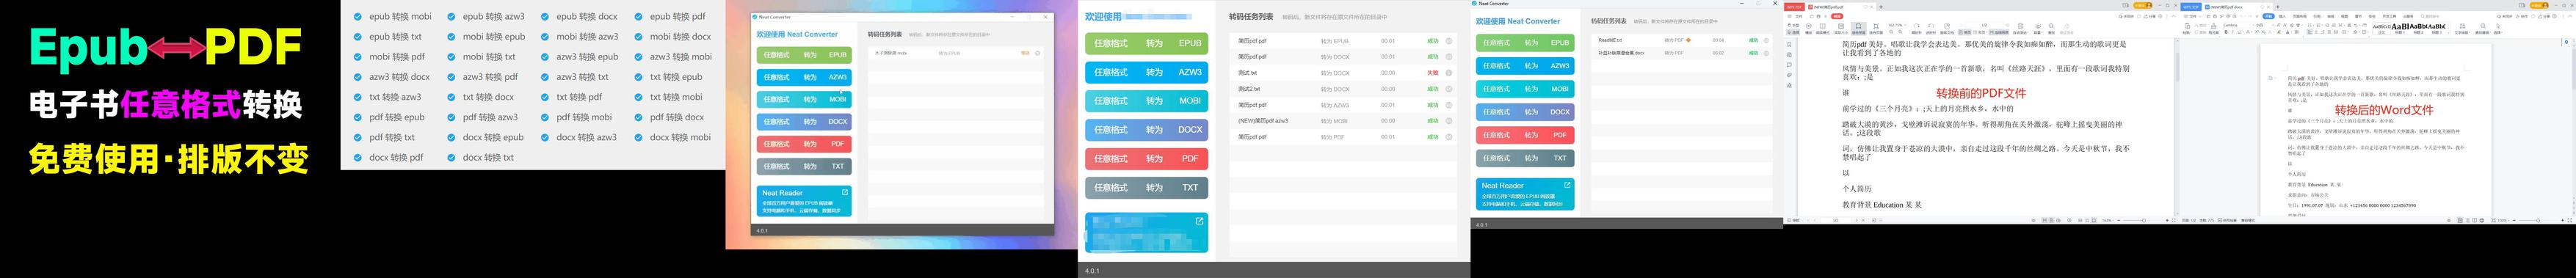2576x278 pixels.
Task: Click the action icon on ReadME.txt task row
Action: pos(1766,41)
